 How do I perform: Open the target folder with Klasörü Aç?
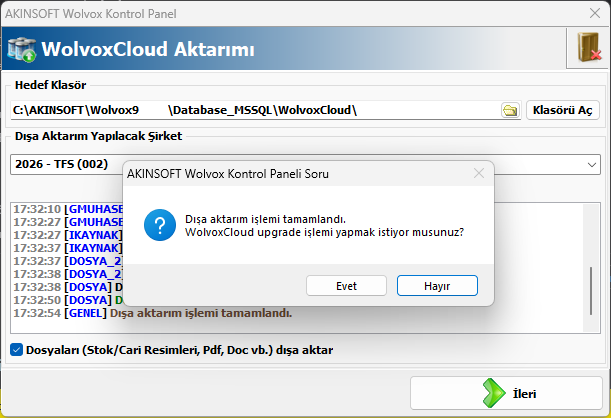click(x=562, y=110)
